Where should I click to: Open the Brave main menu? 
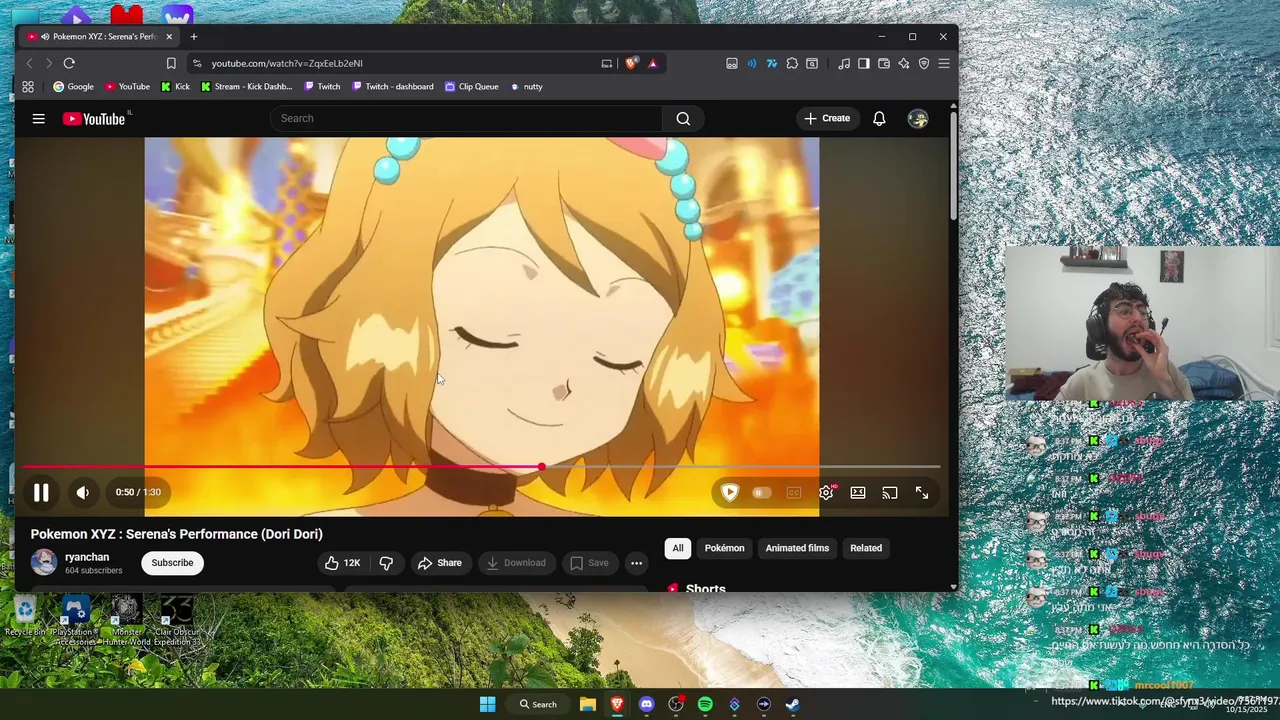(x=944, y=63)
